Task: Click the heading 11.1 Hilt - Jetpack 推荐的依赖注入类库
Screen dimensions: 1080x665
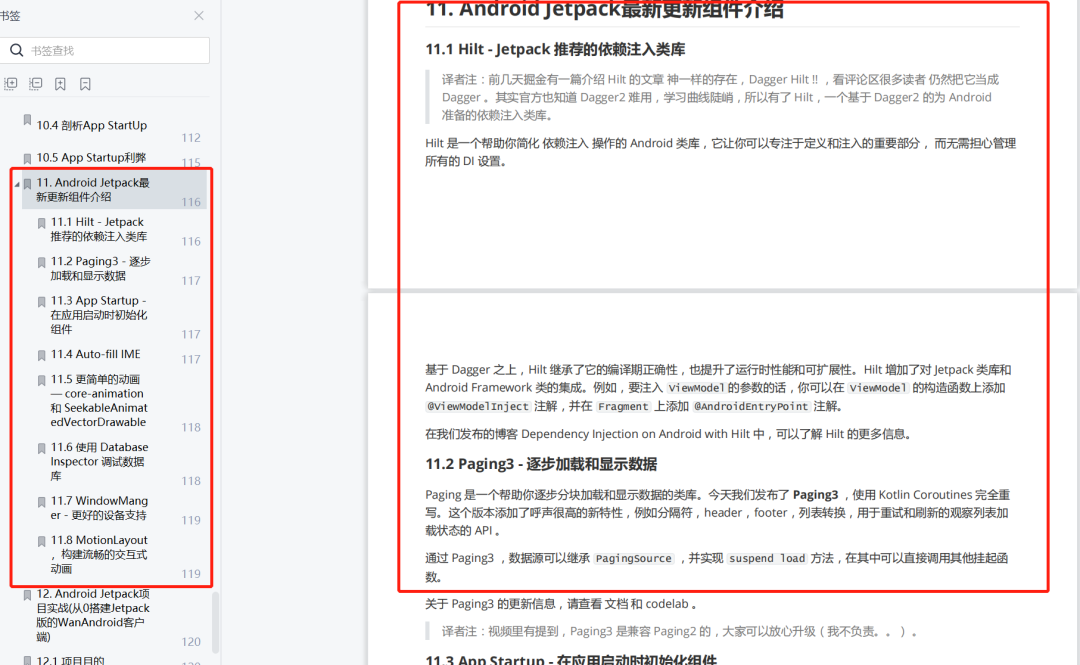Action: tap(555, 50)
